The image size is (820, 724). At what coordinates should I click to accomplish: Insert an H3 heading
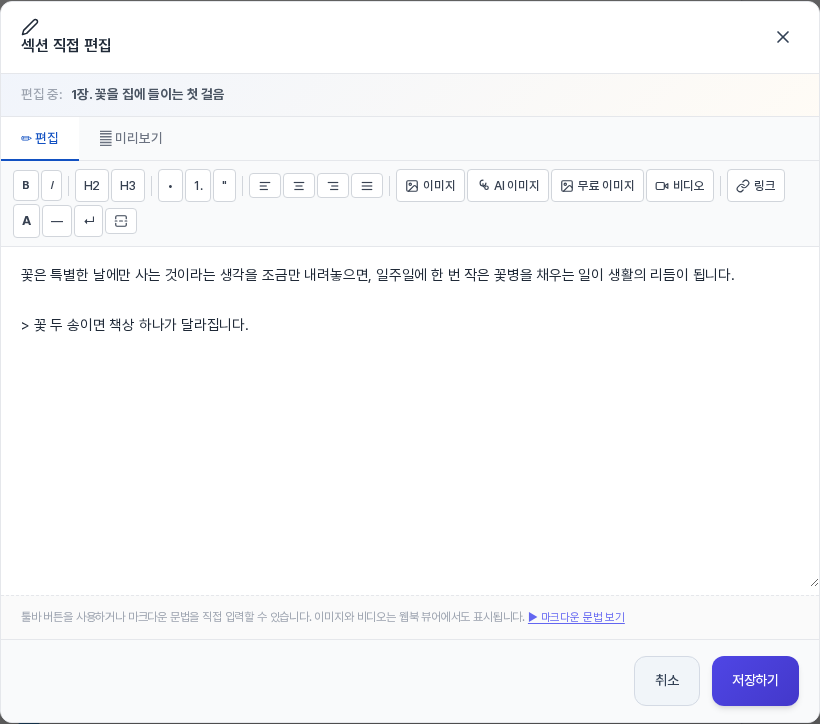[x=128, y=185]
